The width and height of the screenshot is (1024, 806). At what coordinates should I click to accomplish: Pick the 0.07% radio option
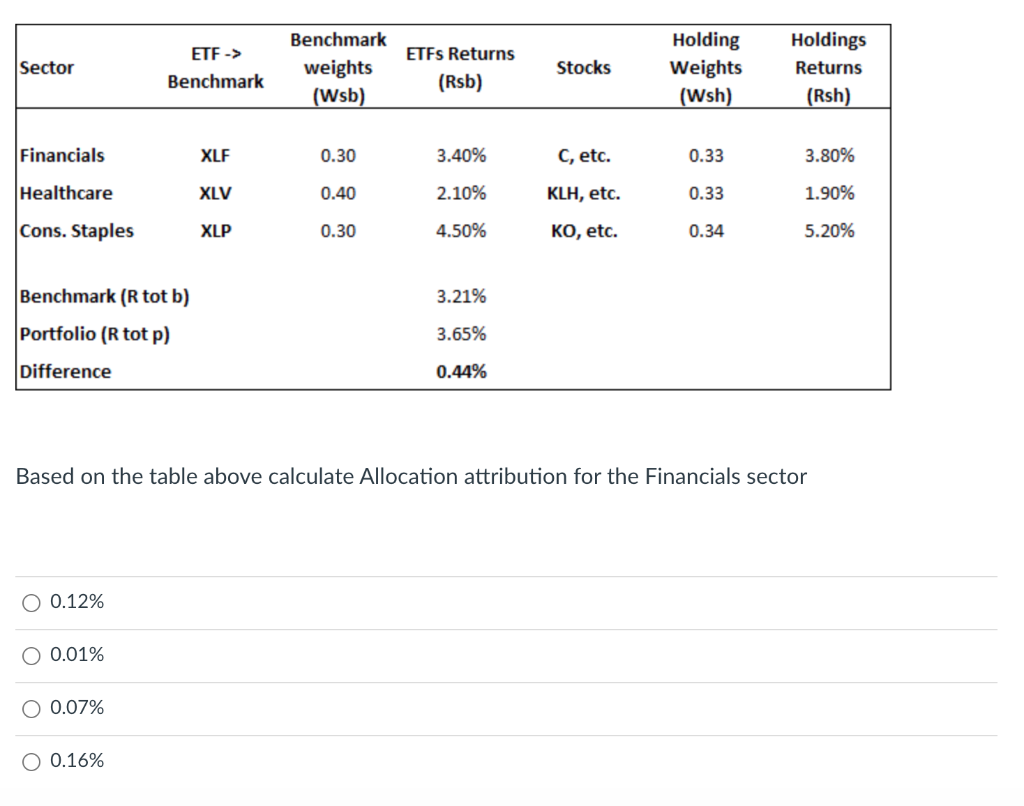click(x=31, y=708)
